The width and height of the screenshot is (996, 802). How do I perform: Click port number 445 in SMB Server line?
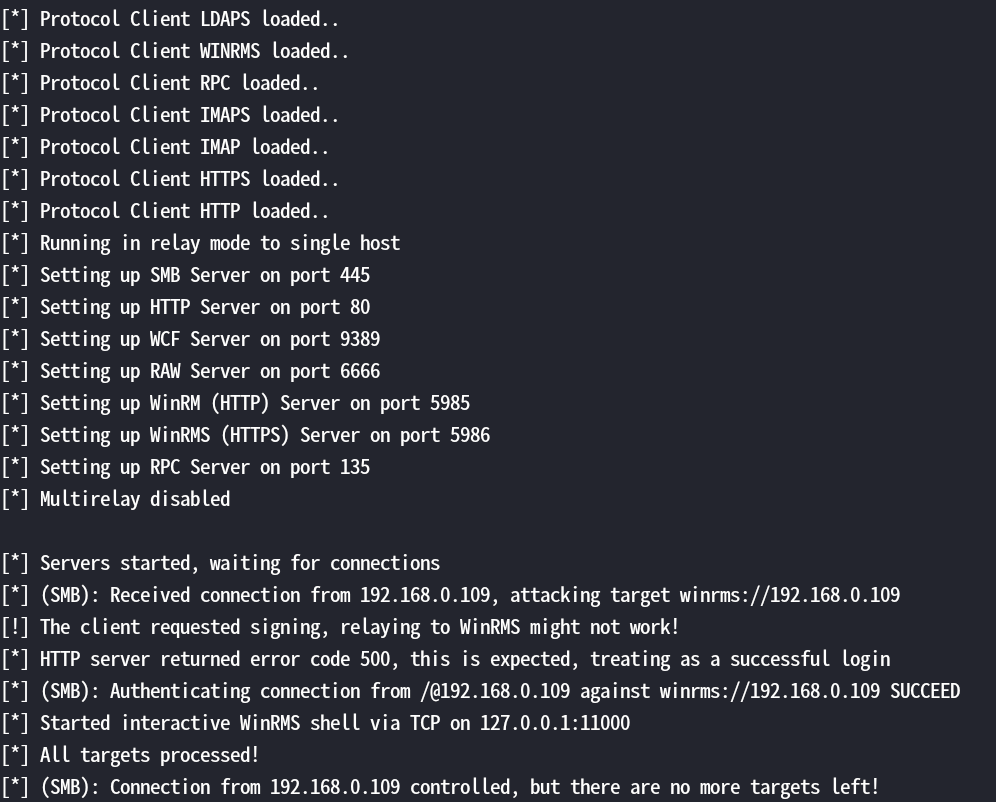pos(355,275)
